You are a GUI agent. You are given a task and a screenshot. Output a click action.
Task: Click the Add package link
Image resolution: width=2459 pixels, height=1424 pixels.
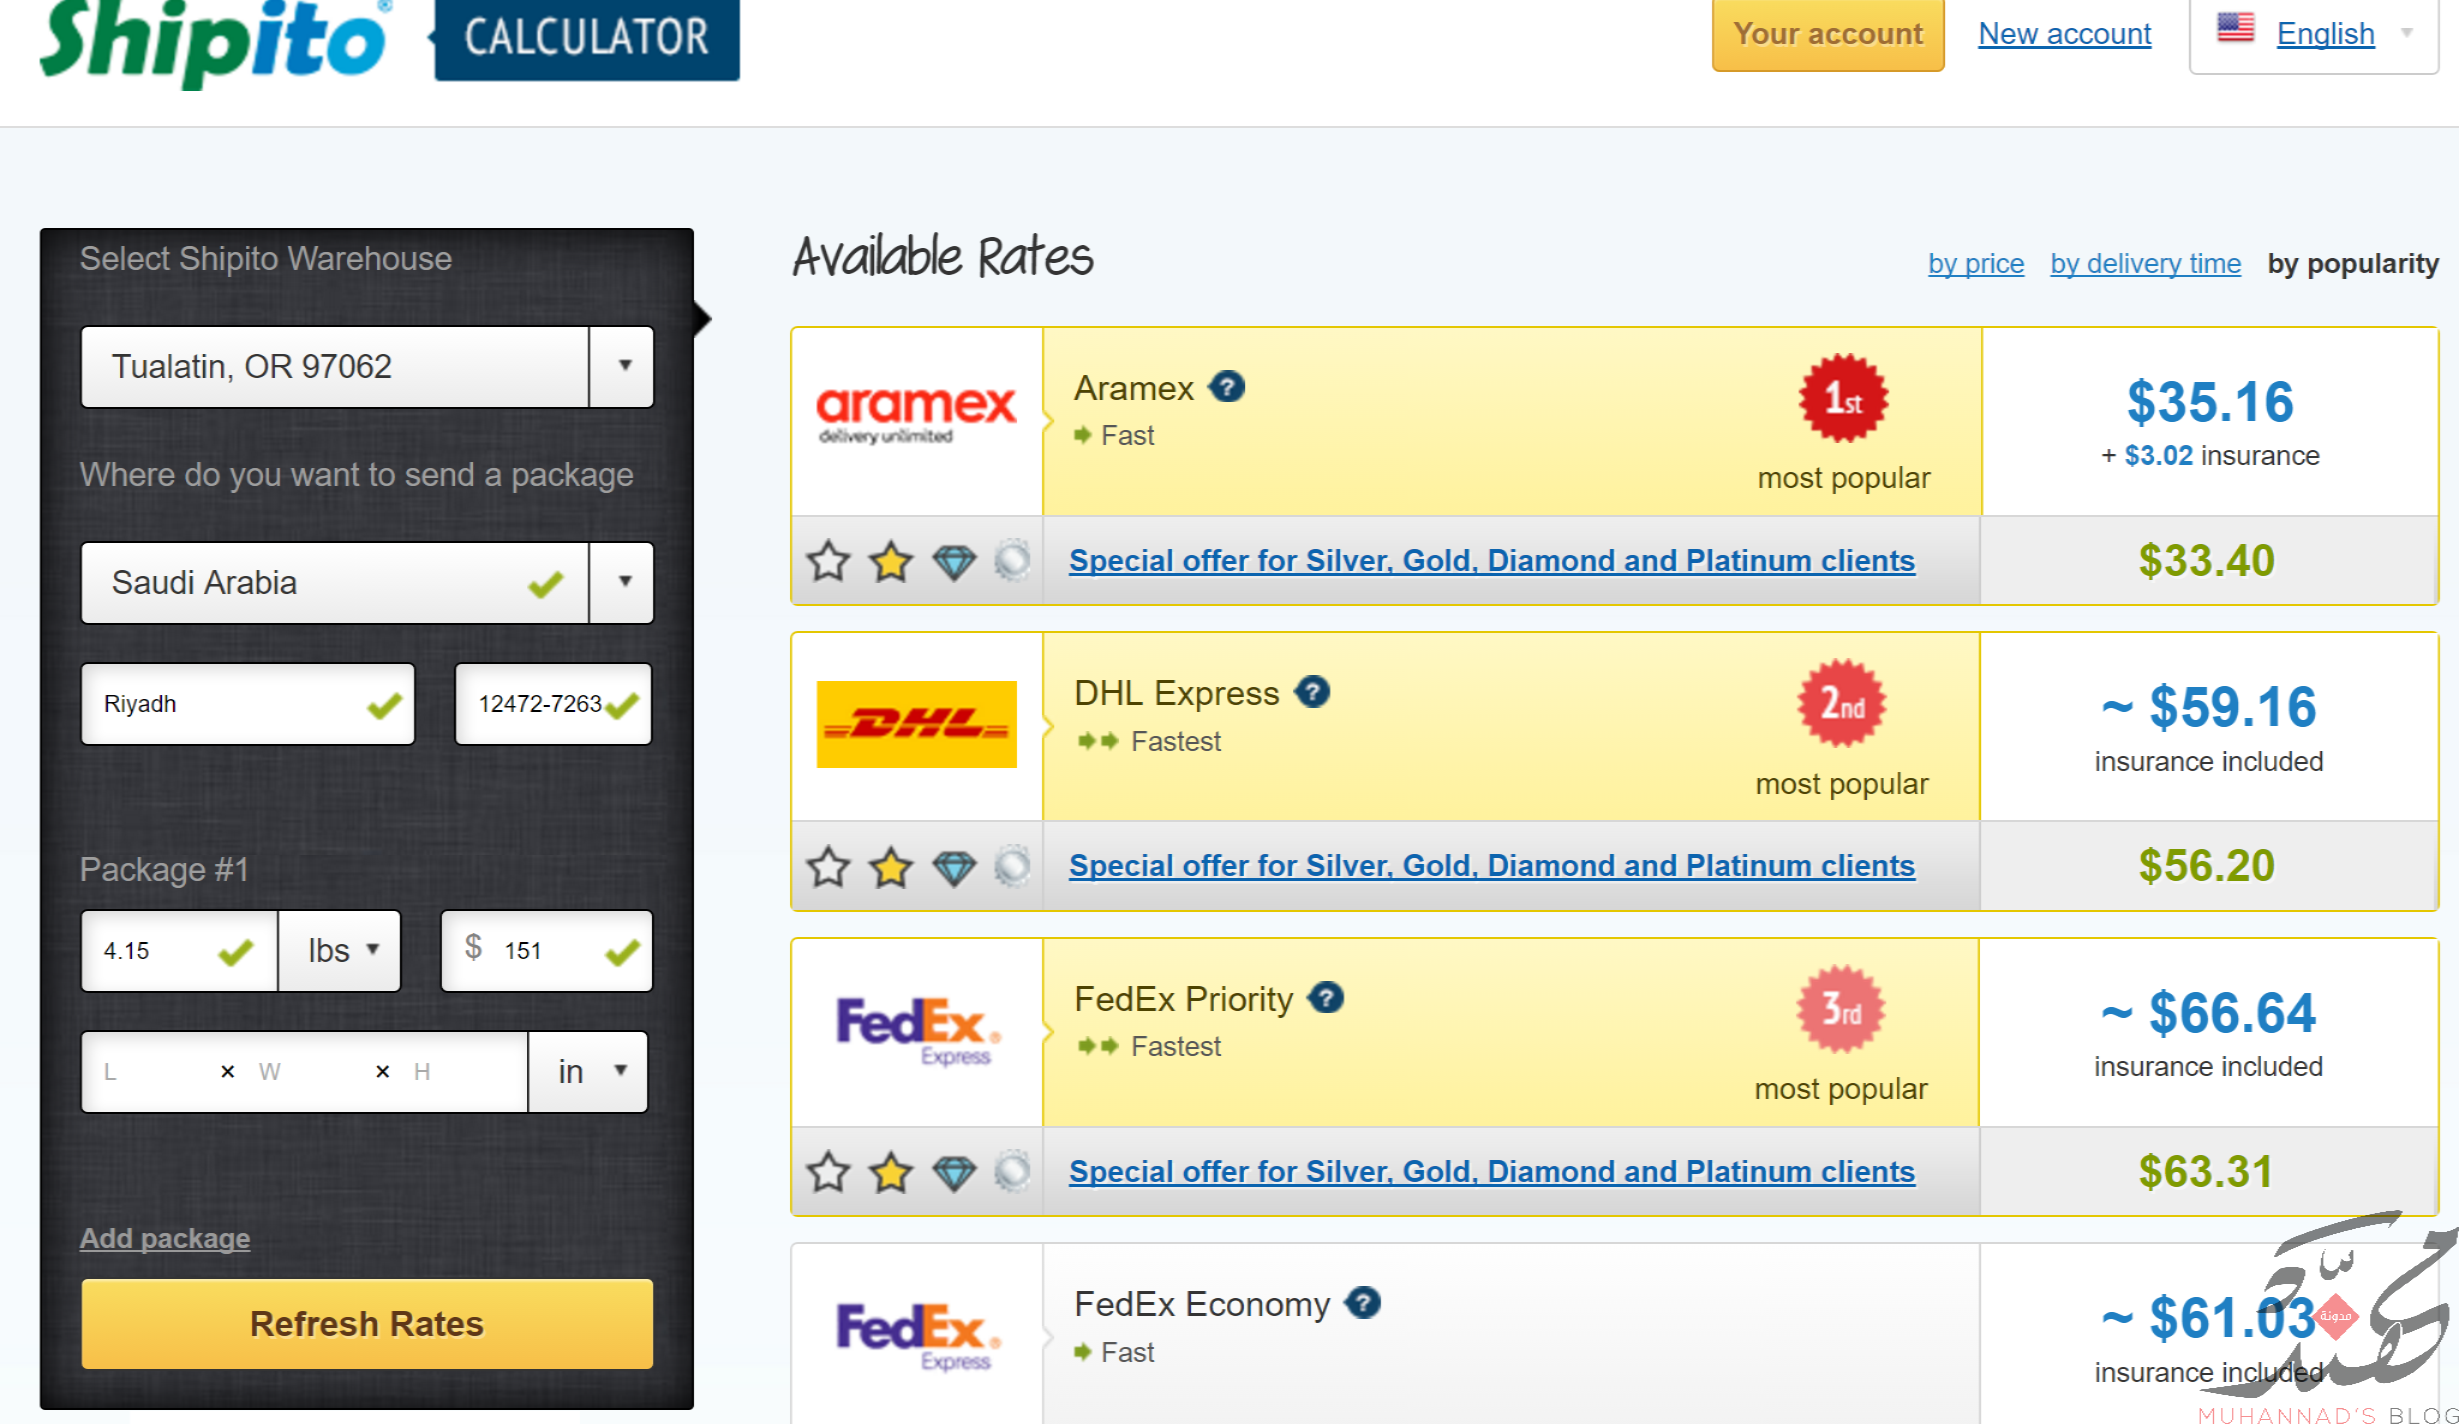(165, 1238)
